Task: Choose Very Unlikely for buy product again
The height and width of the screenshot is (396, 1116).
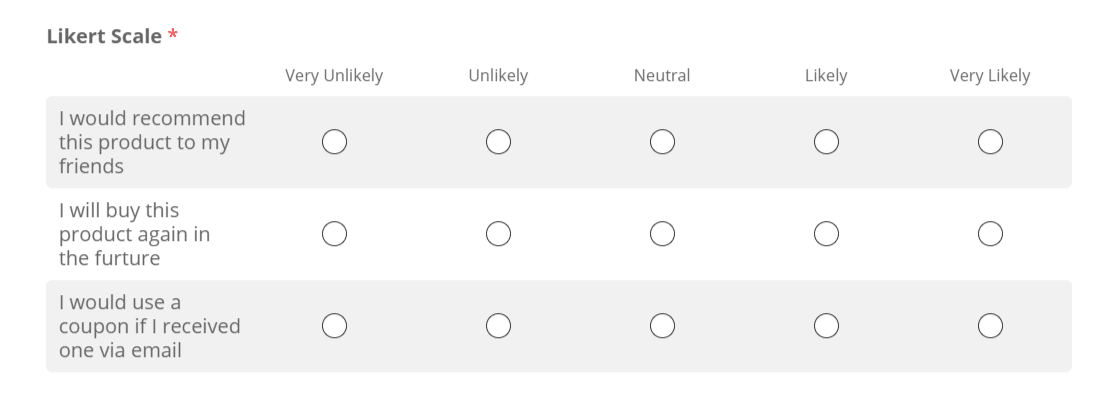Action: pos(335,234)
